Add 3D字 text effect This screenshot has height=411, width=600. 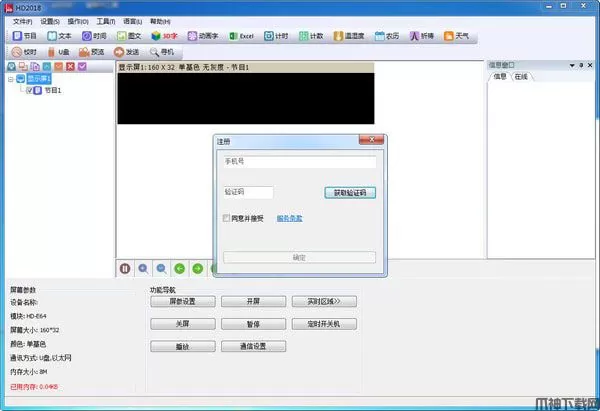tap(165, 36)
